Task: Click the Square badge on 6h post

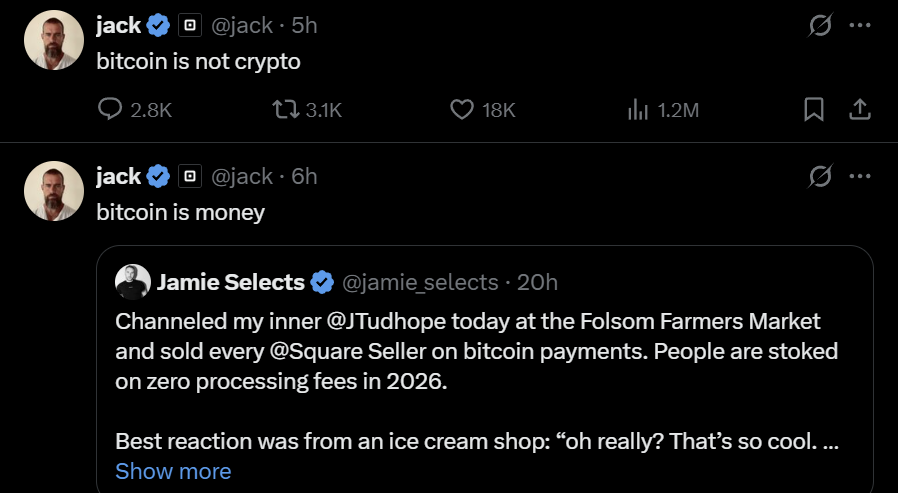Action: (x=189, y=178)
